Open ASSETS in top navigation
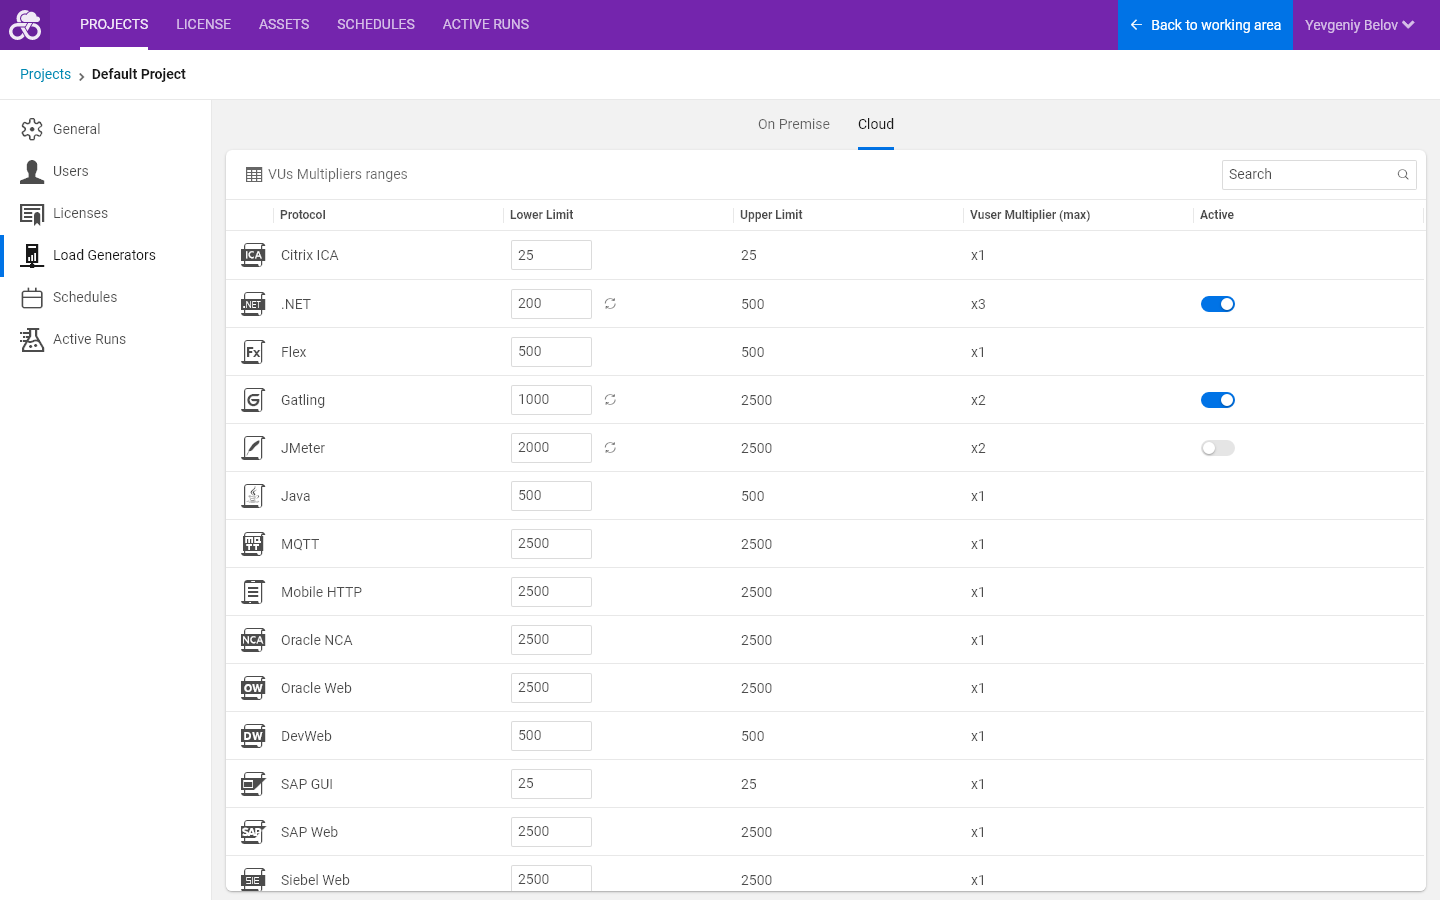This screenshot has width=1440, height=900. click(x=284, y=24)
